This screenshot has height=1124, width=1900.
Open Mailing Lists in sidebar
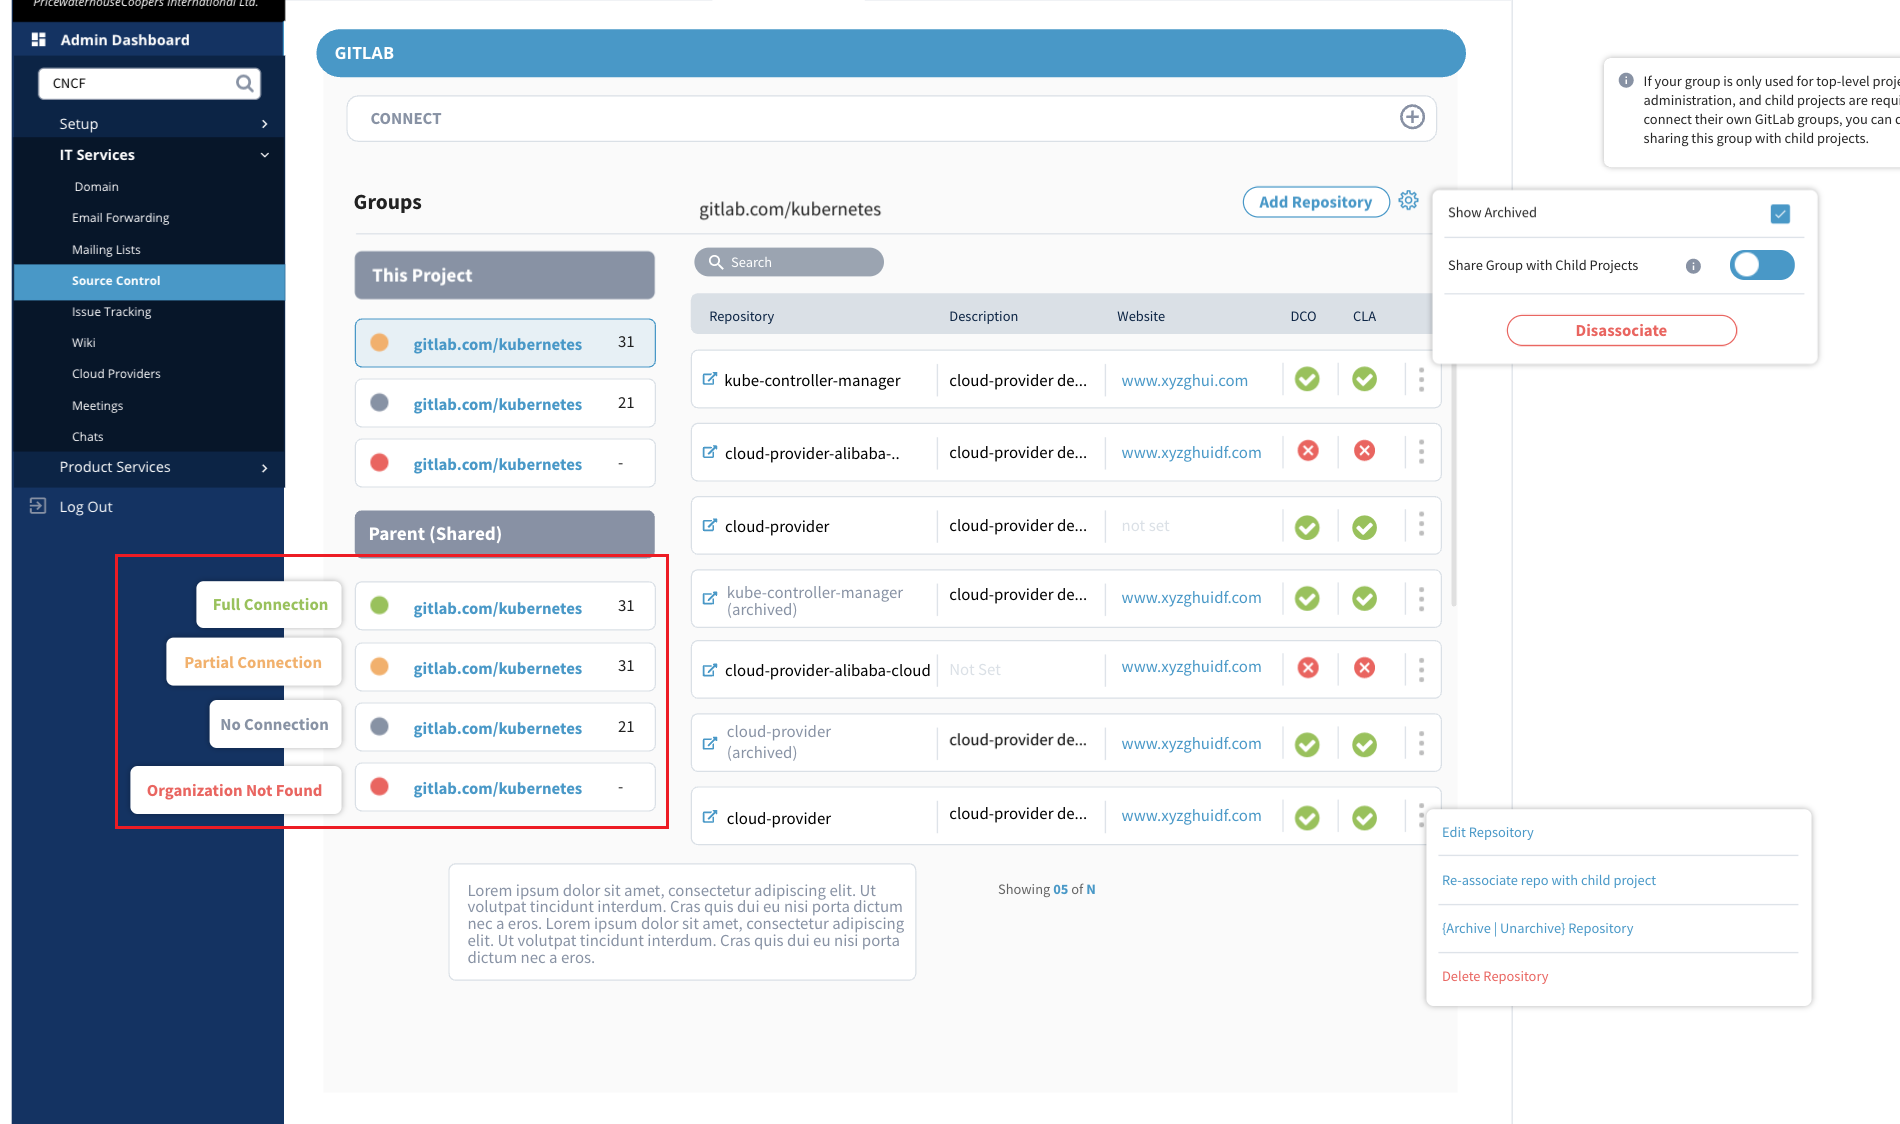(x=106, y=250)
